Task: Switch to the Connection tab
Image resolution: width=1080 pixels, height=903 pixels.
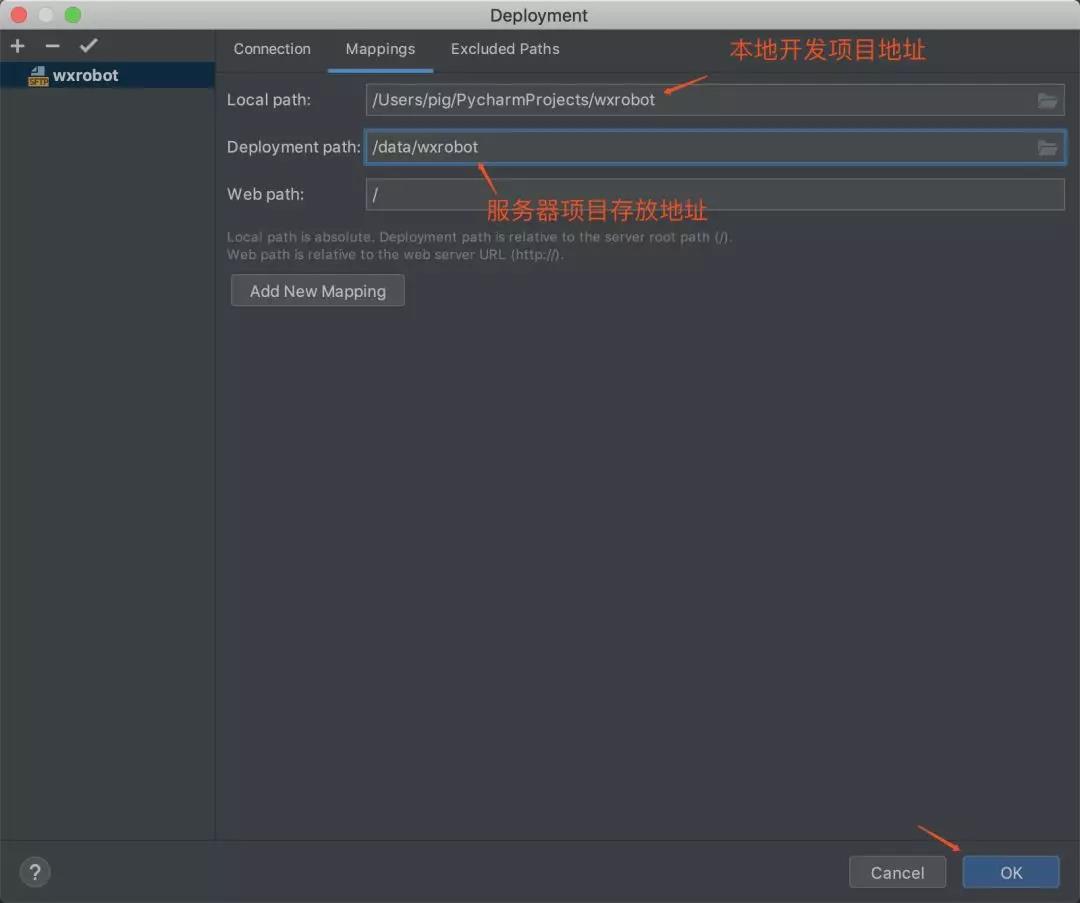Action: pos(272,49)
